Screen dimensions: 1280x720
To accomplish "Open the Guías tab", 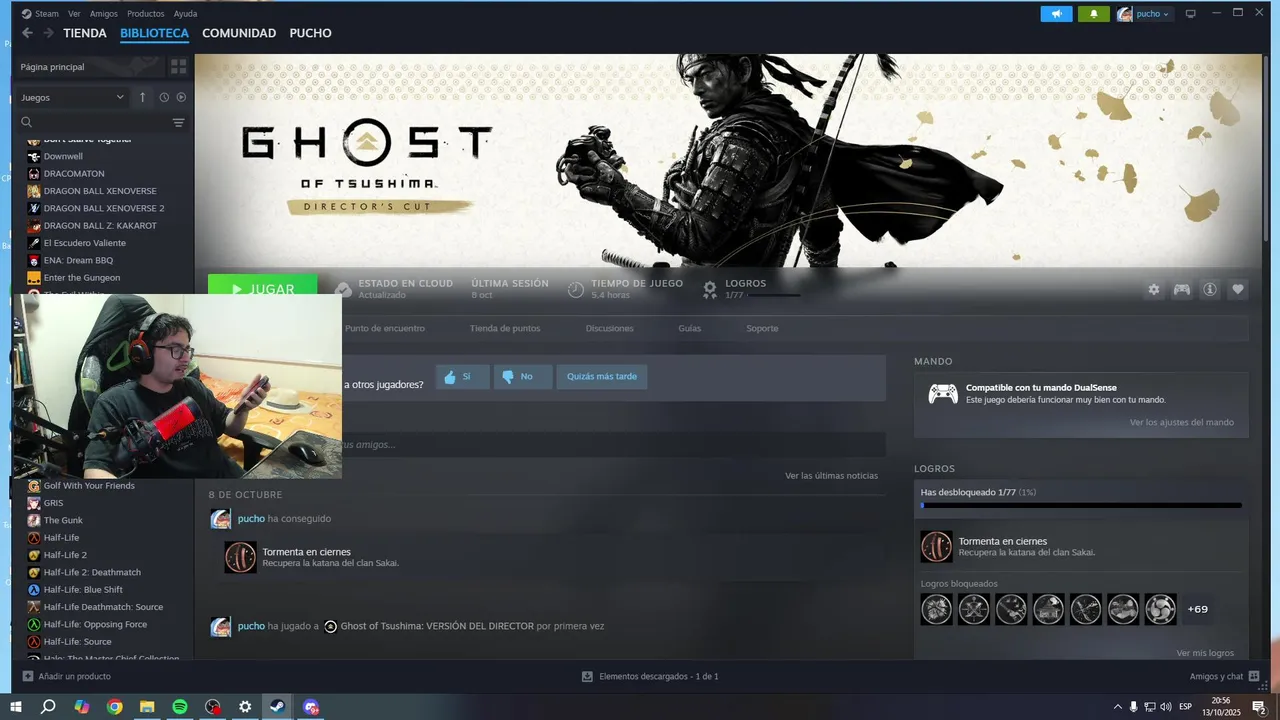I will pos(689,328).
